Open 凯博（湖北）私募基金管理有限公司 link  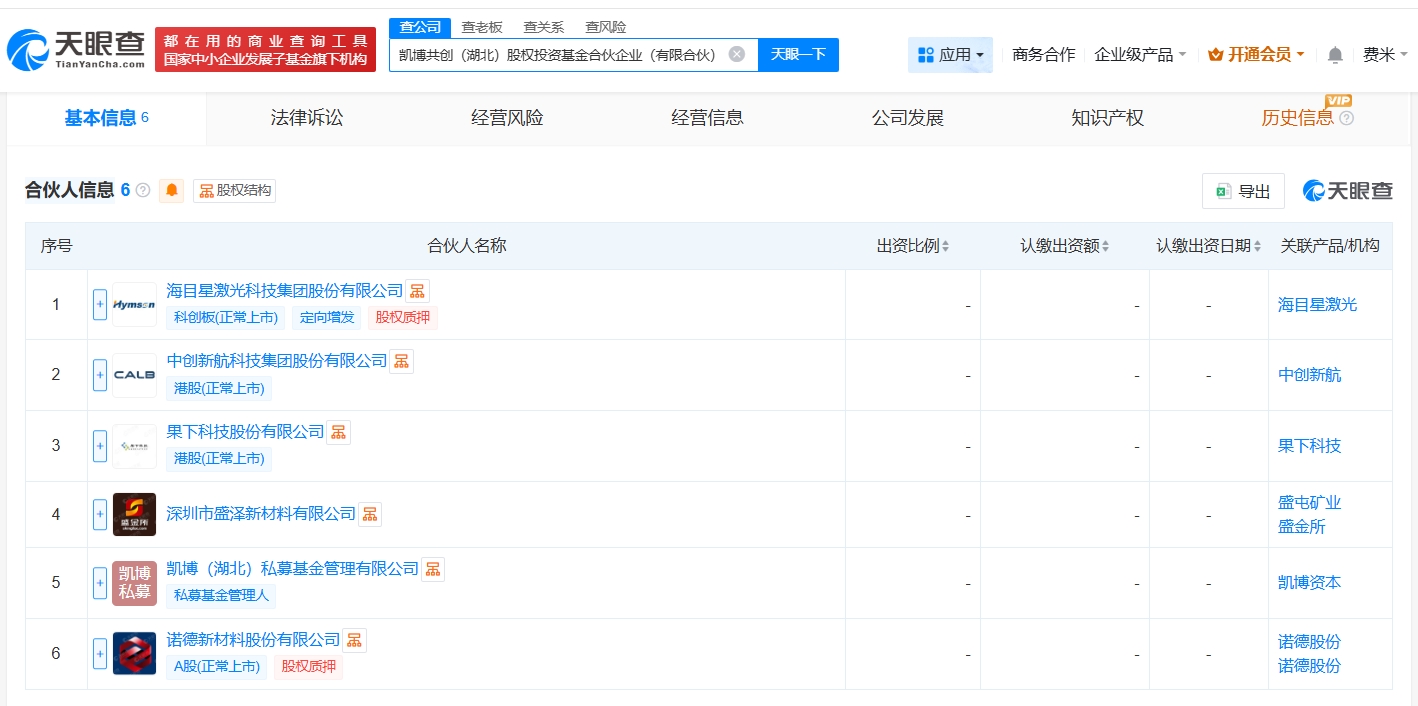click(x=293, y=569)
